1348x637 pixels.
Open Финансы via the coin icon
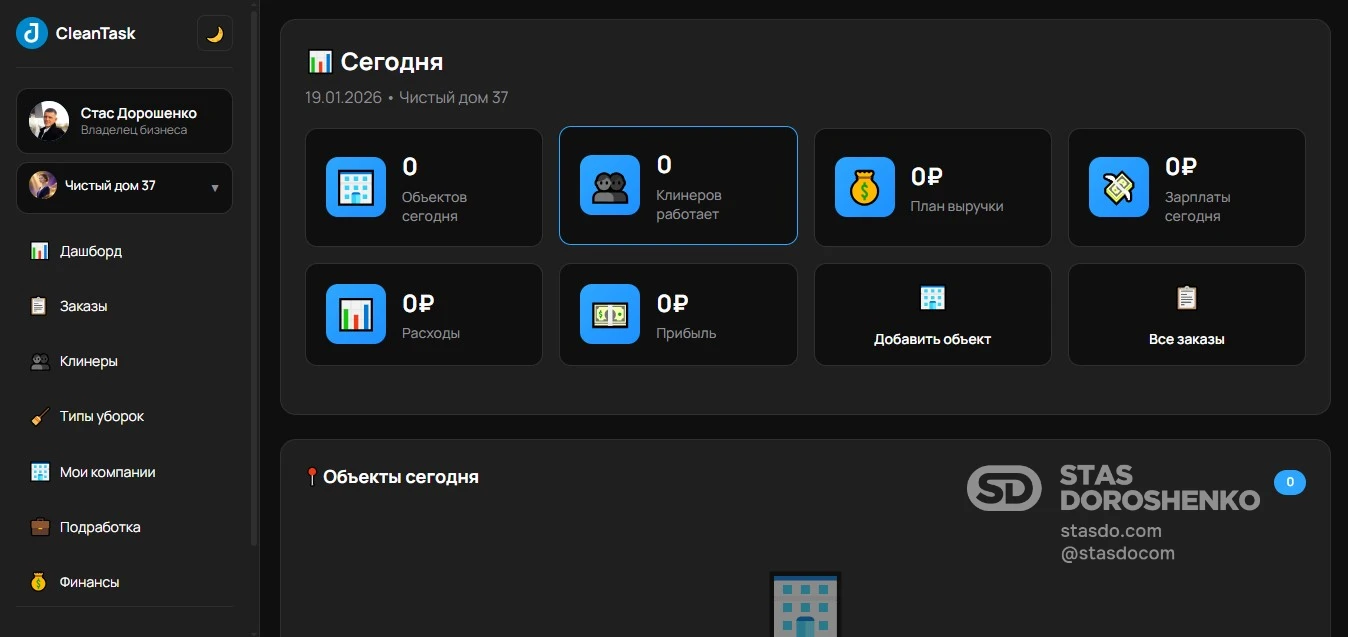tap(39, 581)
